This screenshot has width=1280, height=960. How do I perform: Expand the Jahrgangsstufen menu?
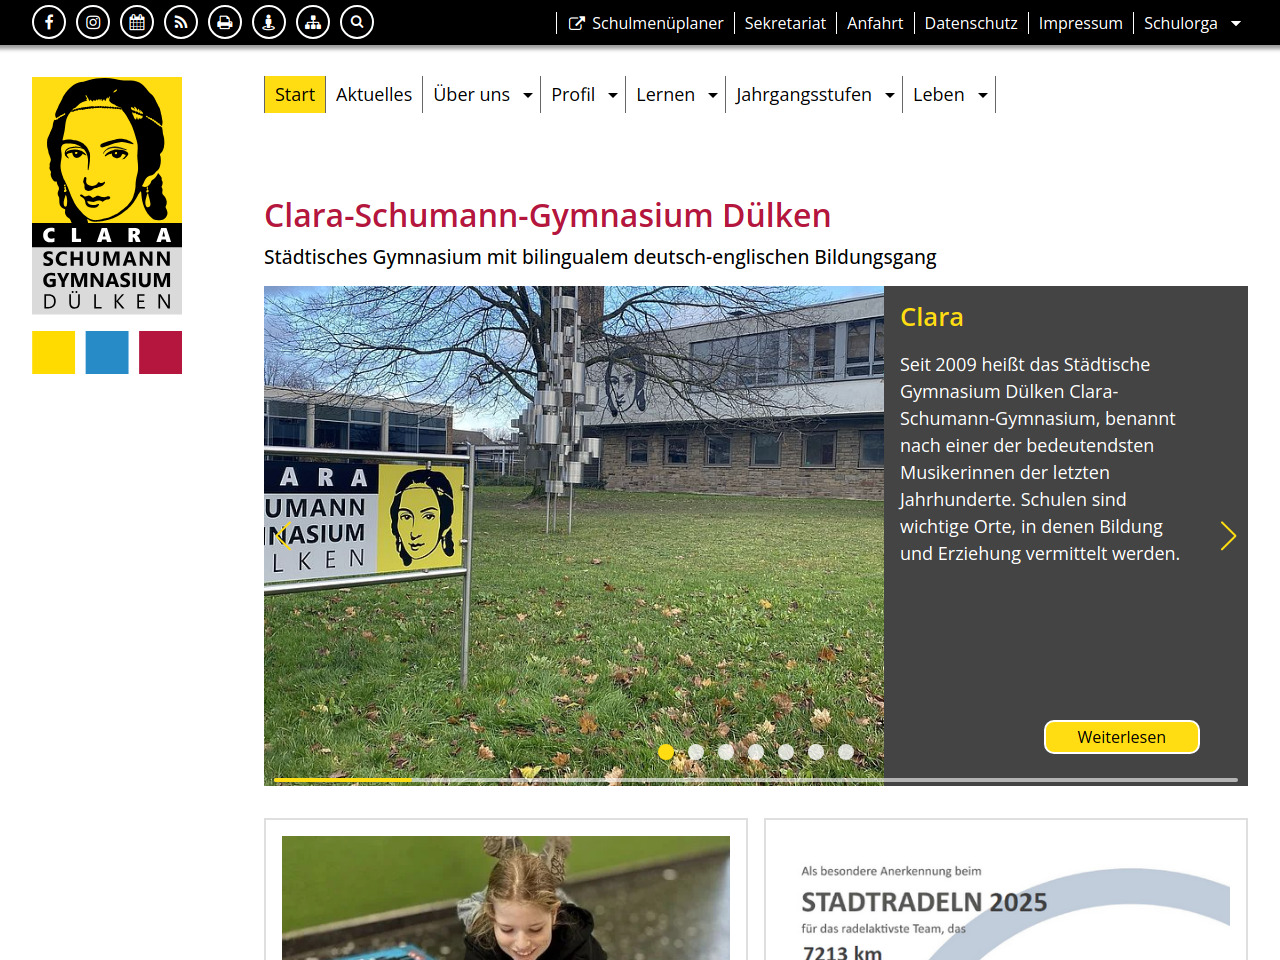coord(814,95)
